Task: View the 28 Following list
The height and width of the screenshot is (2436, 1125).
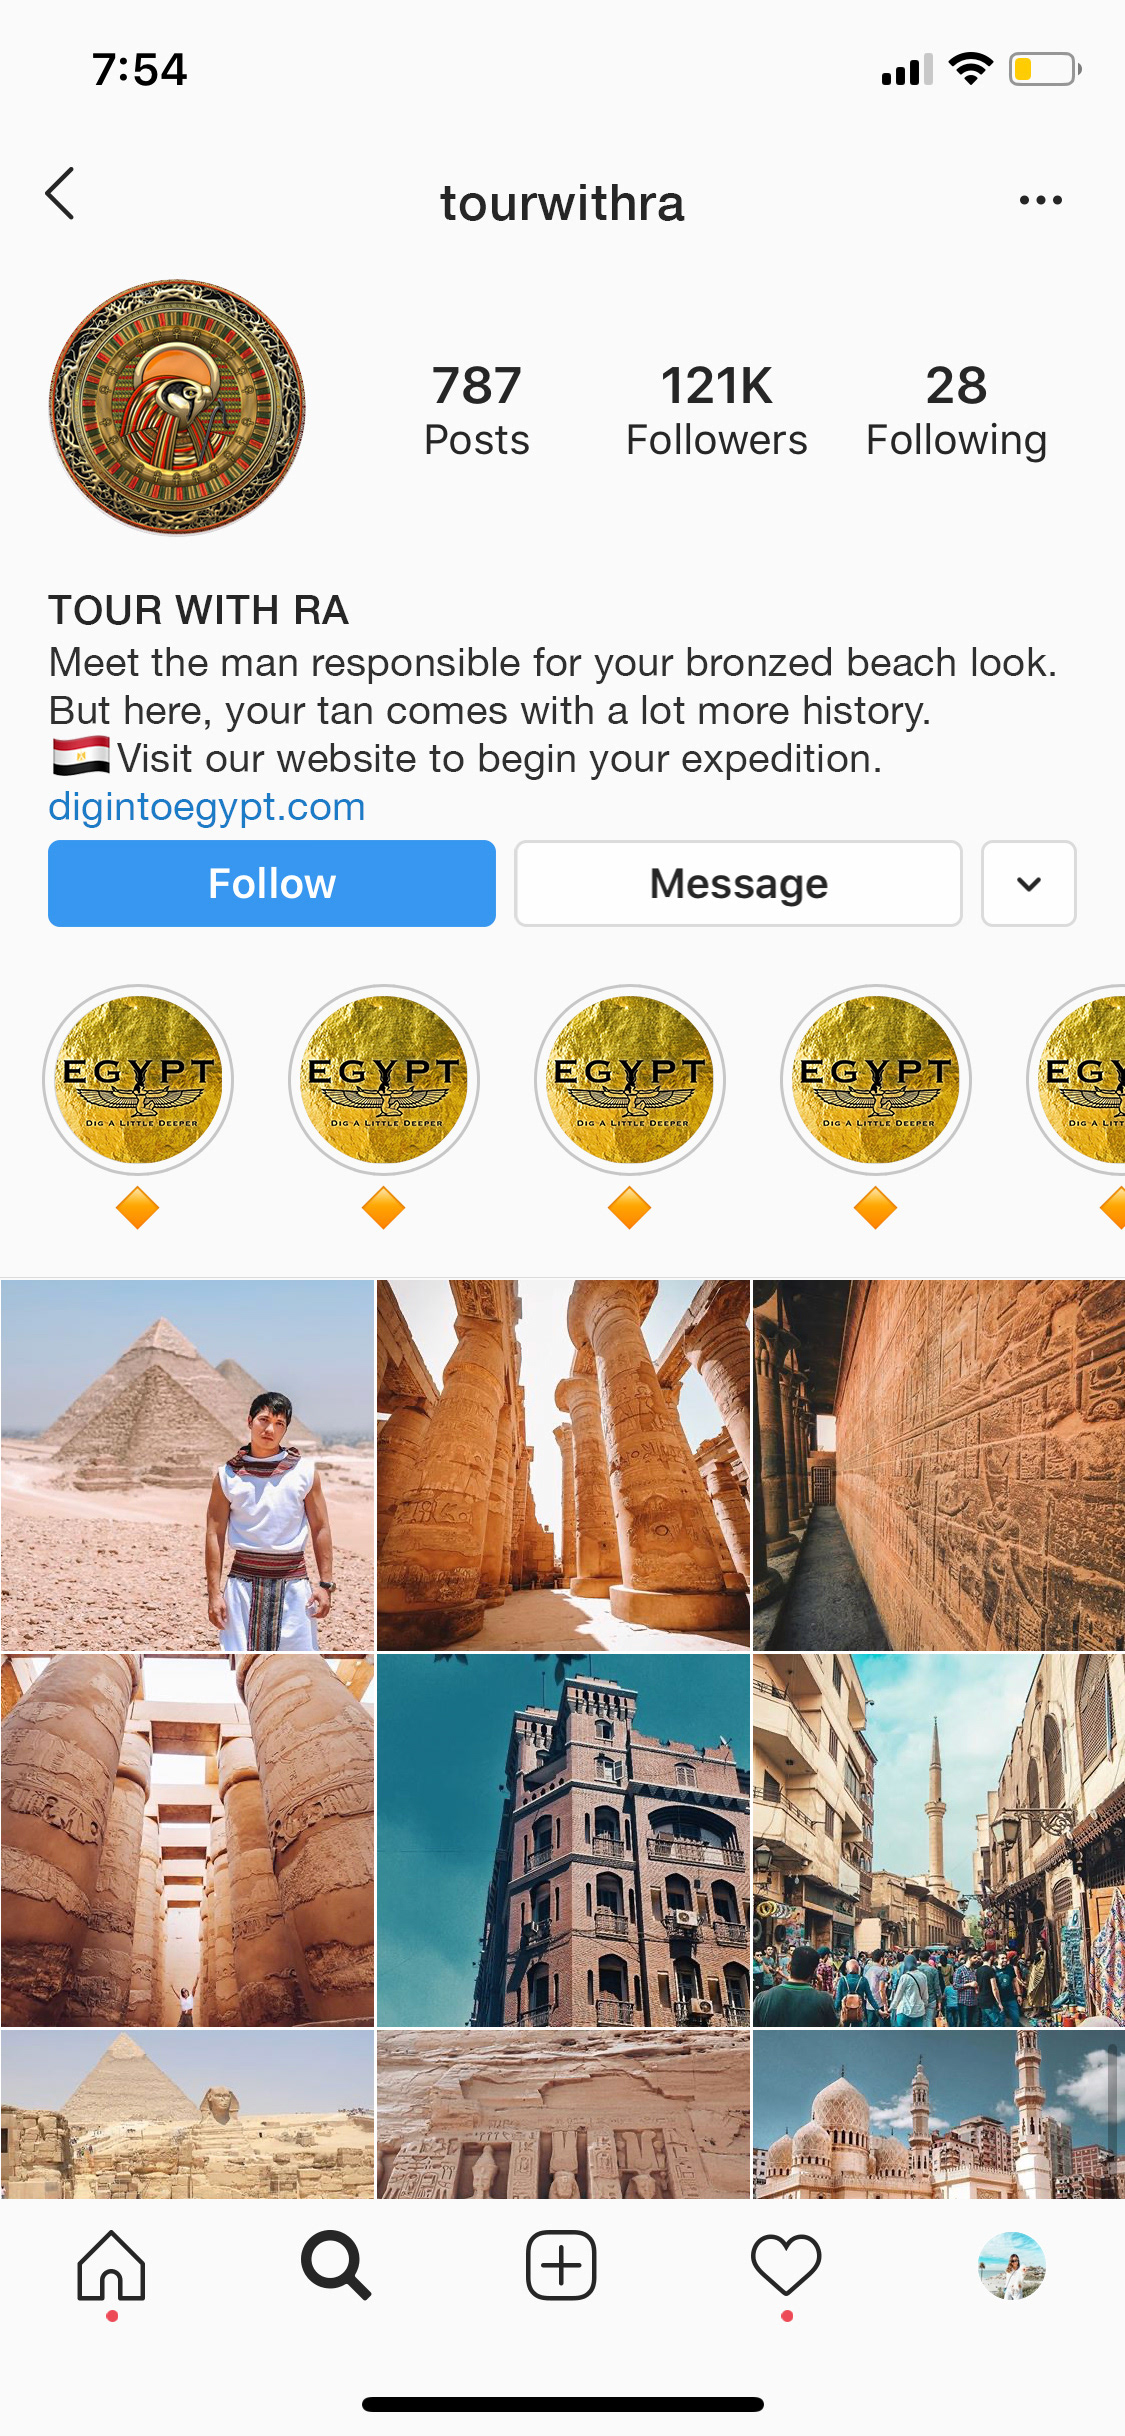Action: click(956, 411)
